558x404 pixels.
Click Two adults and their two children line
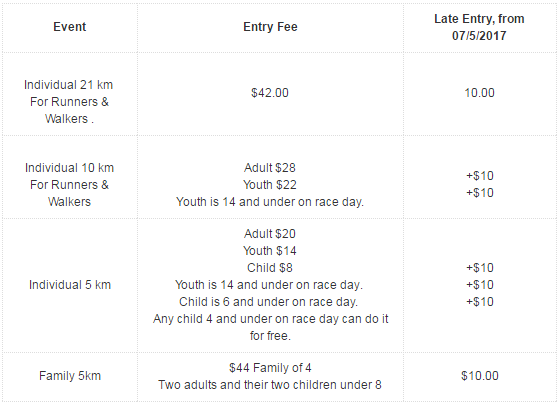coord(270,385)
